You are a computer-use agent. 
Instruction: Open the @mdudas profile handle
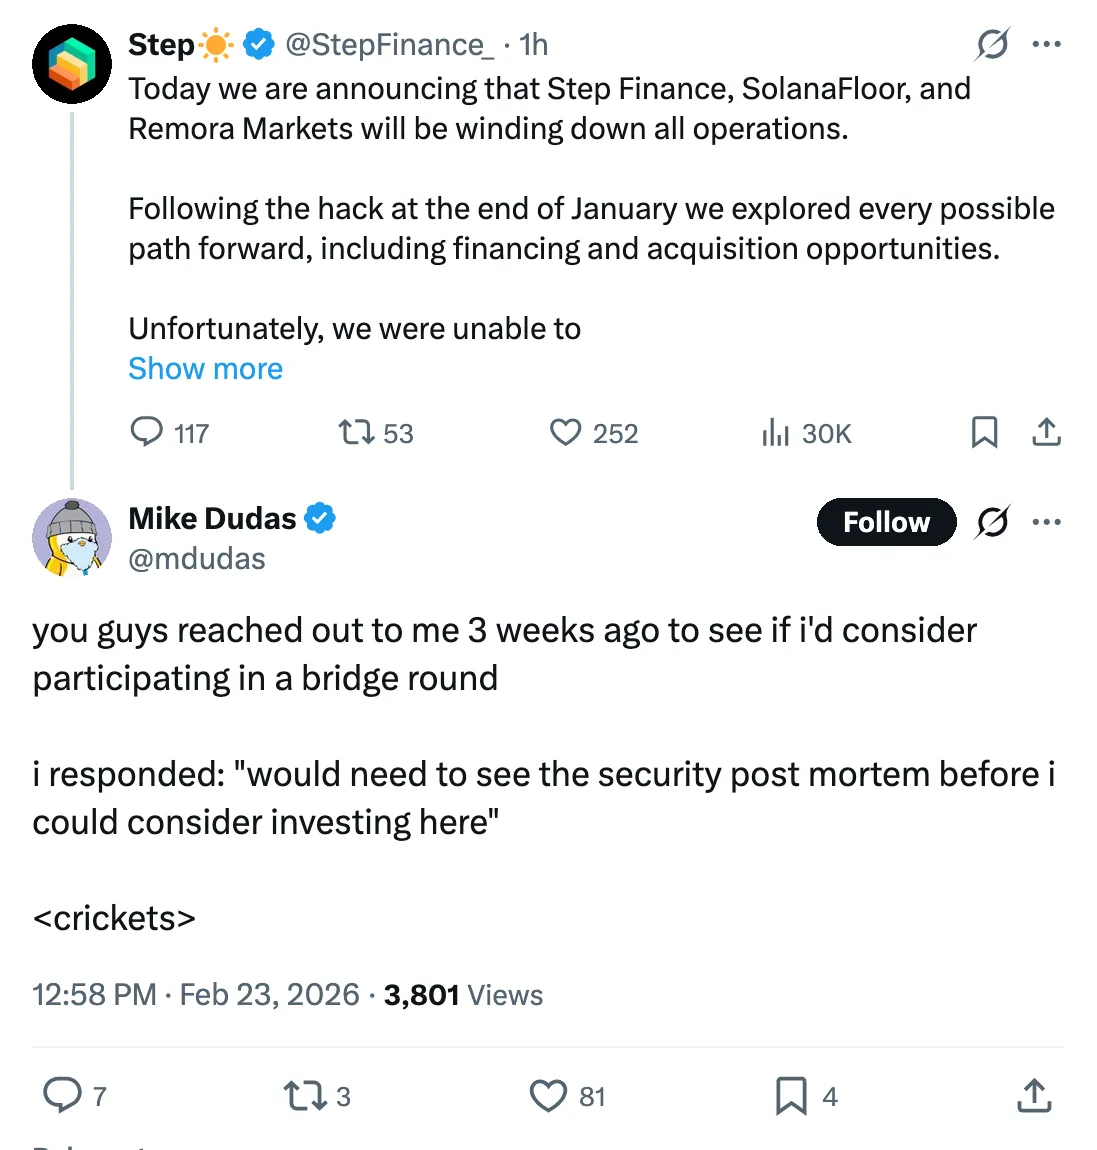pyautogui.click(x=197, y=558)
